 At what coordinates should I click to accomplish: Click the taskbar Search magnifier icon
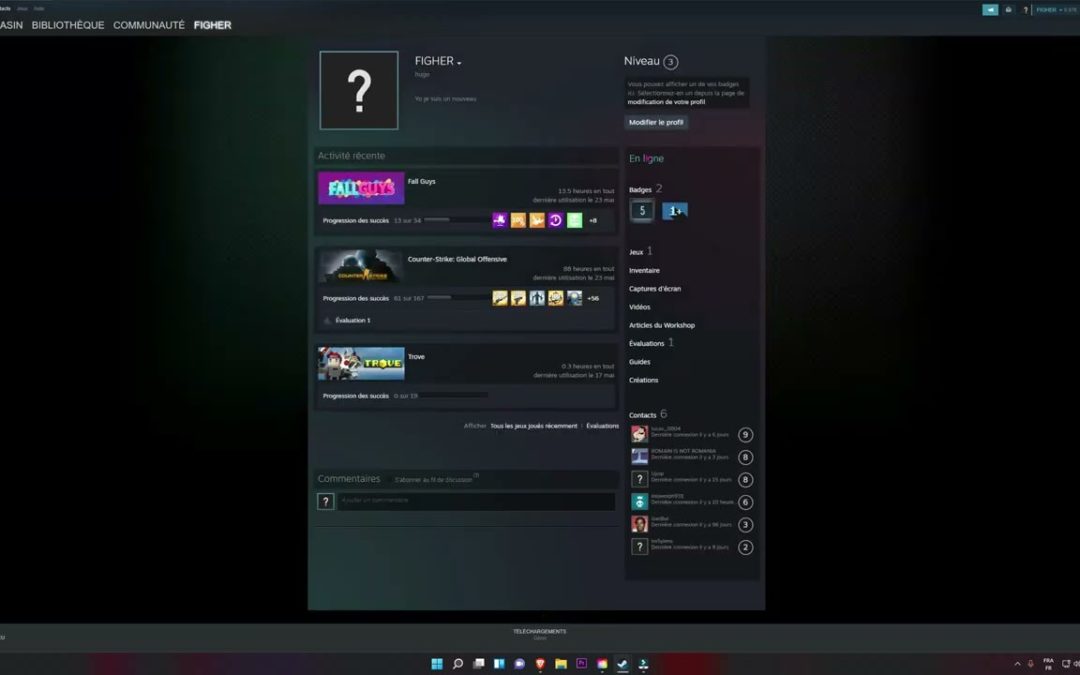click(457, 663)
